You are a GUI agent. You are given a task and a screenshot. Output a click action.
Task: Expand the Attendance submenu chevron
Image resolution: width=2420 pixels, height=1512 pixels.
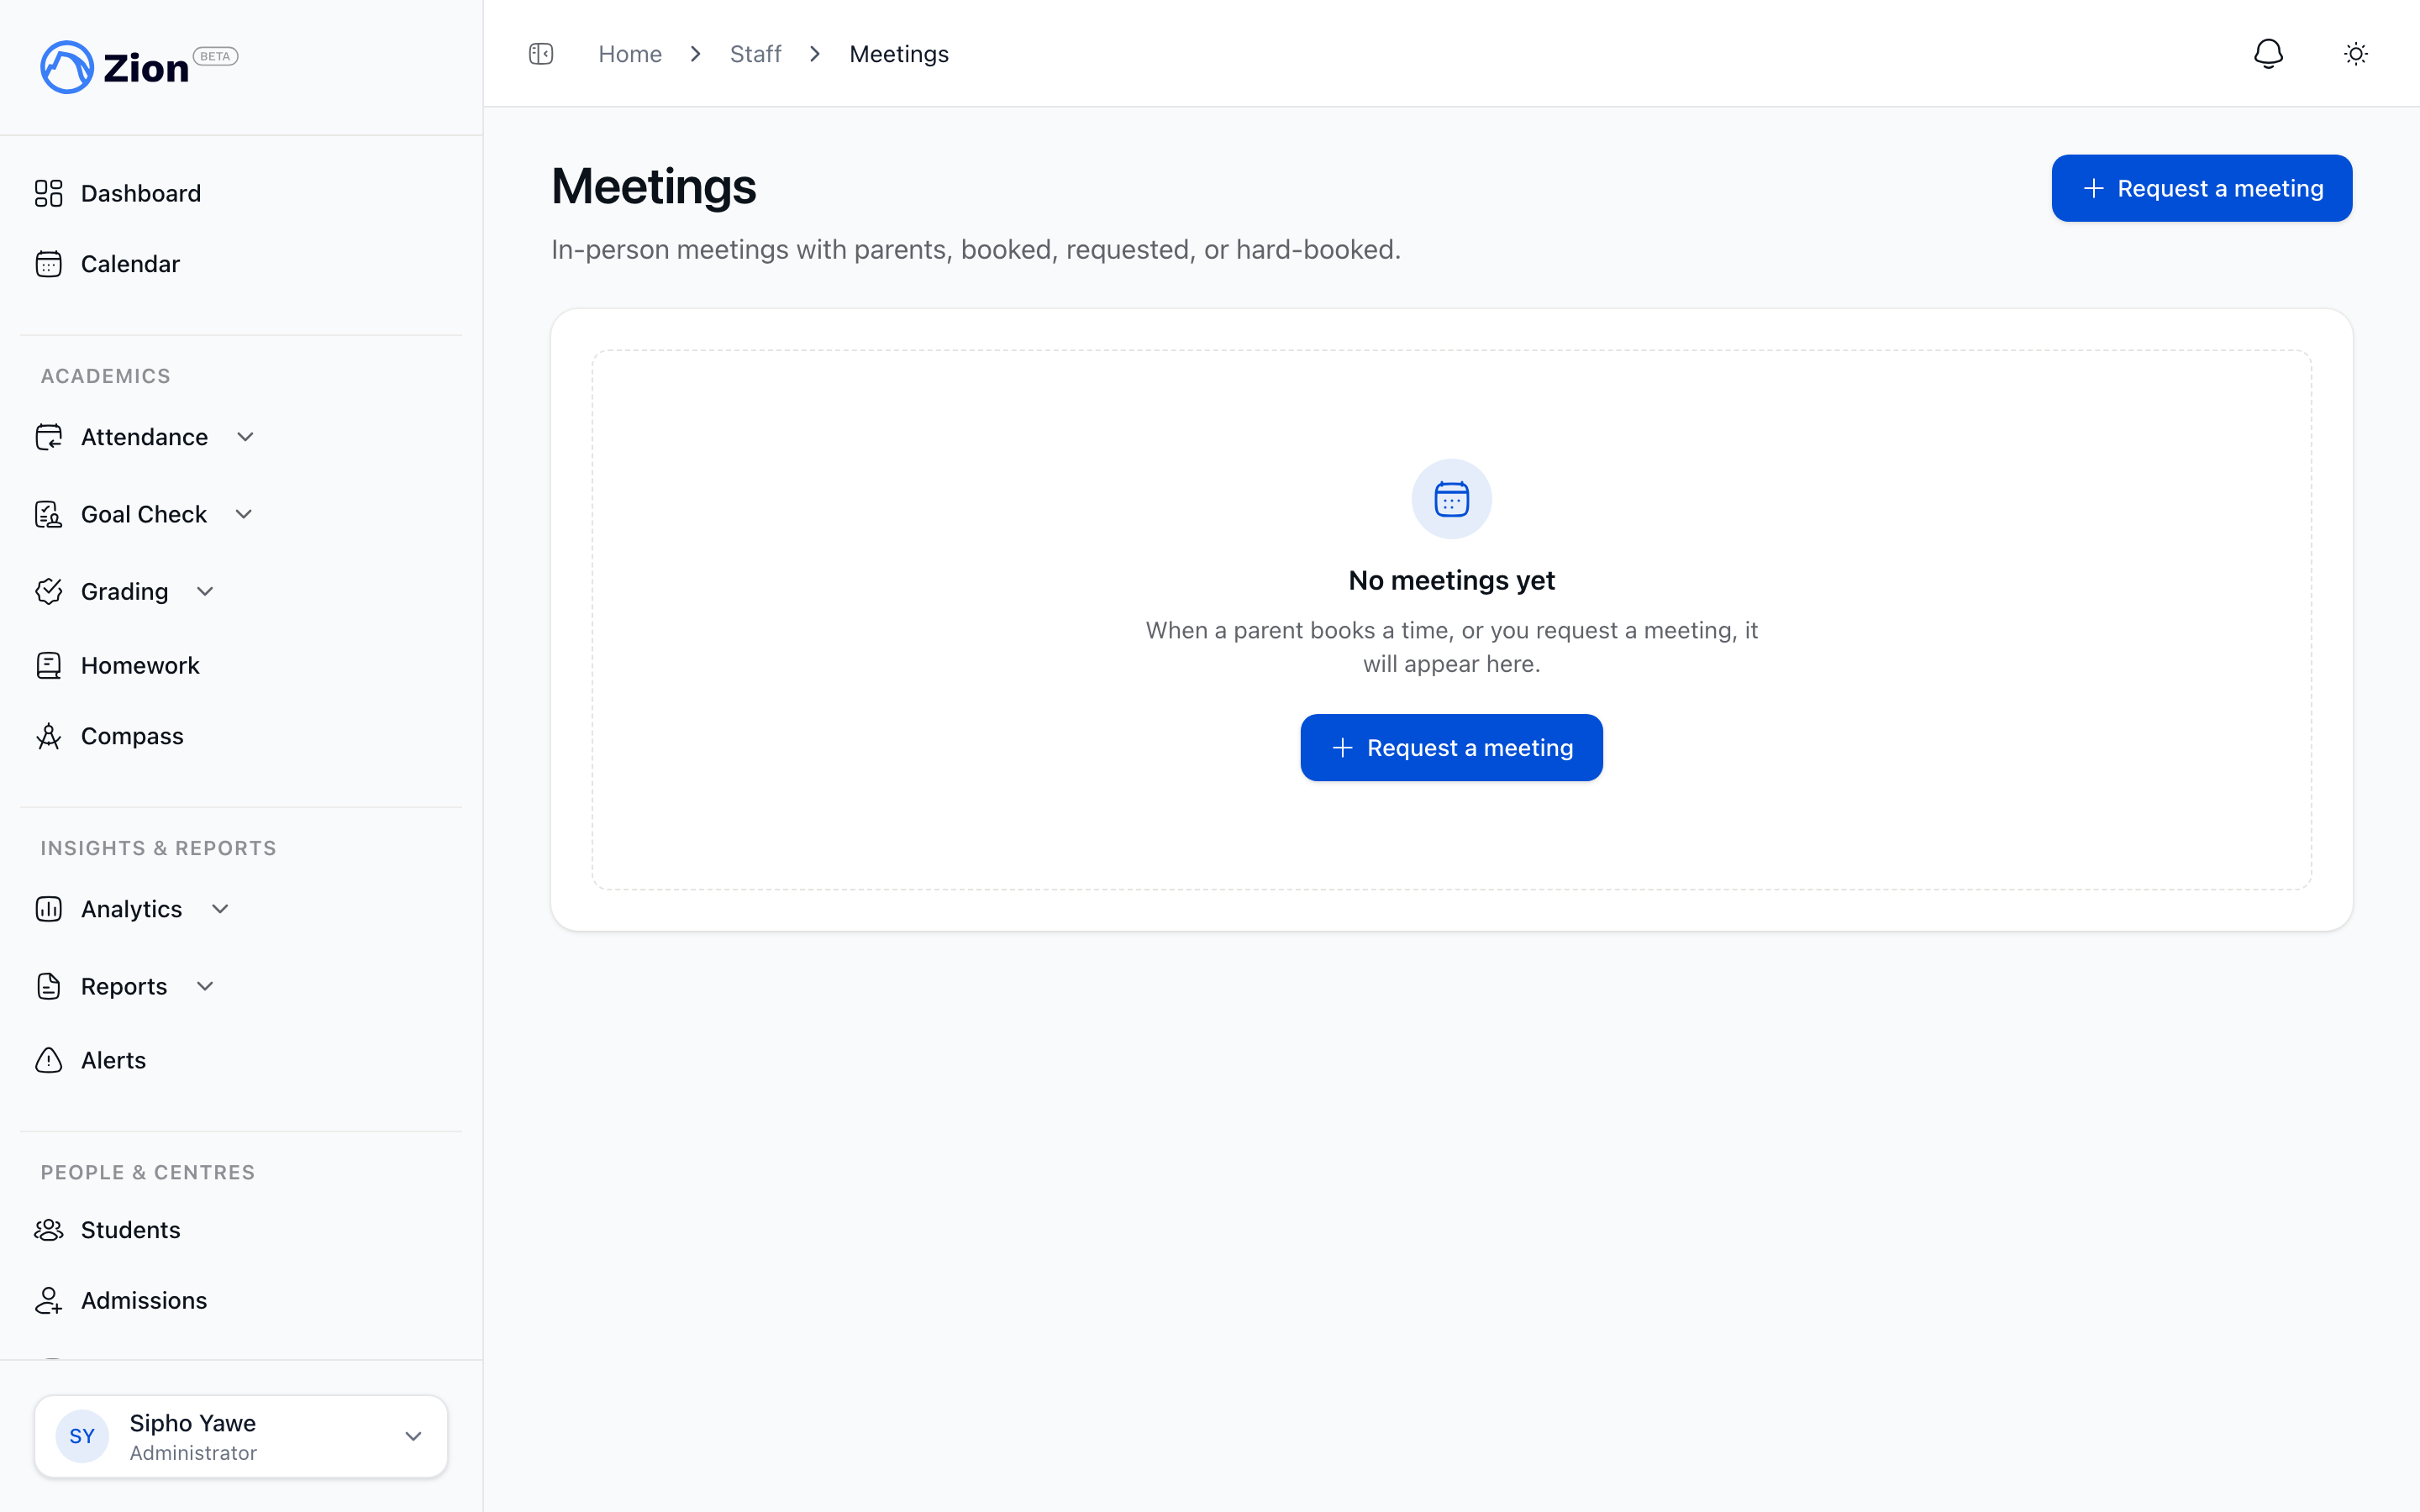coord(245,437)
